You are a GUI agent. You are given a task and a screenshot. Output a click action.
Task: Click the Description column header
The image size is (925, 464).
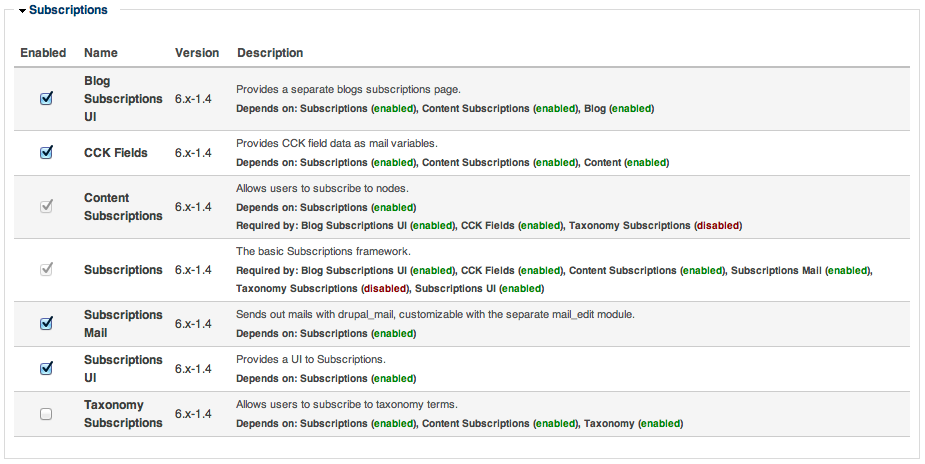point(270,53)
